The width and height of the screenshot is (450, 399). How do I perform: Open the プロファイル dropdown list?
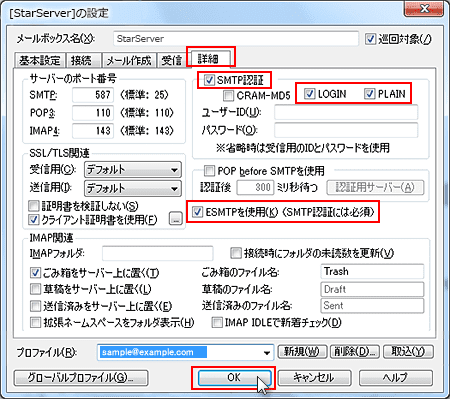click(266, 352)
